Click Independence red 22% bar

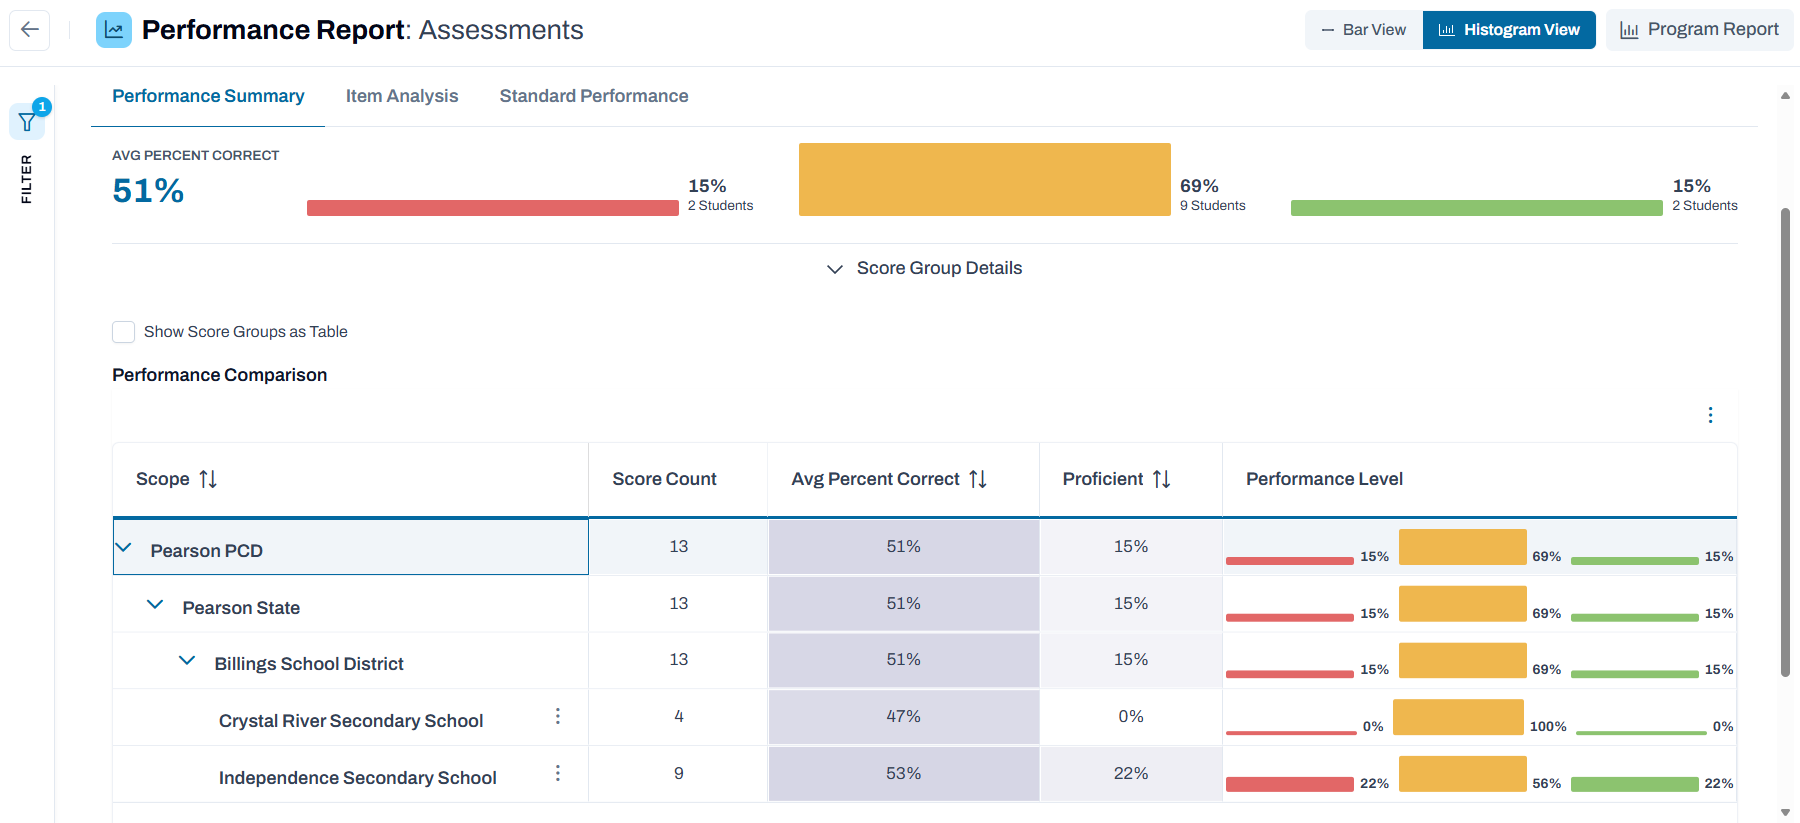[x=1290, y=785]
